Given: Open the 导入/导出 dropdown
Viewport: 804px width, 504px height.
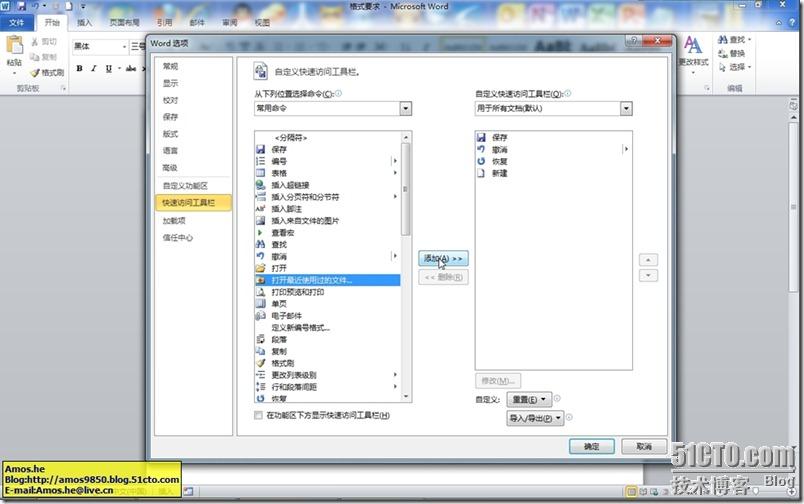Looking at the screenshot, I should [535, 418].
